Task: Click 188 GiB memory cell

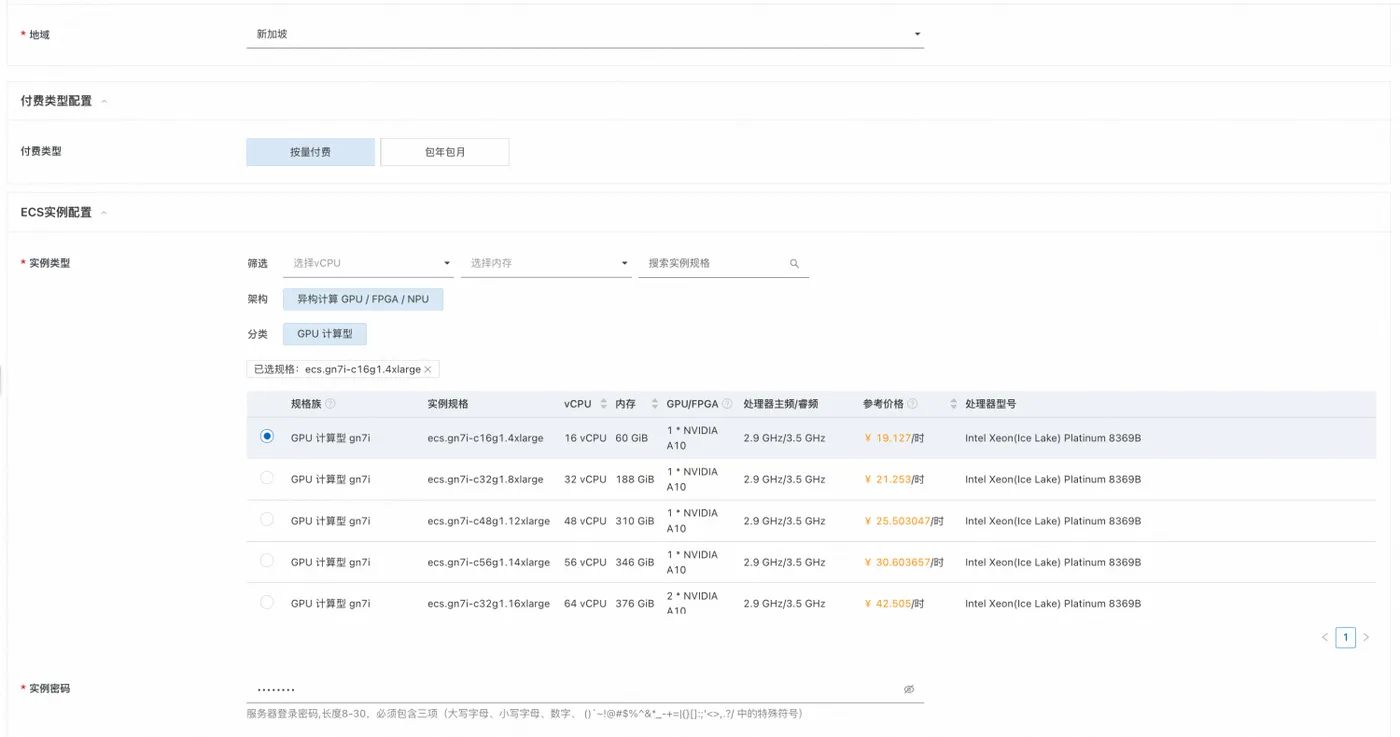Action: [635, 479]
